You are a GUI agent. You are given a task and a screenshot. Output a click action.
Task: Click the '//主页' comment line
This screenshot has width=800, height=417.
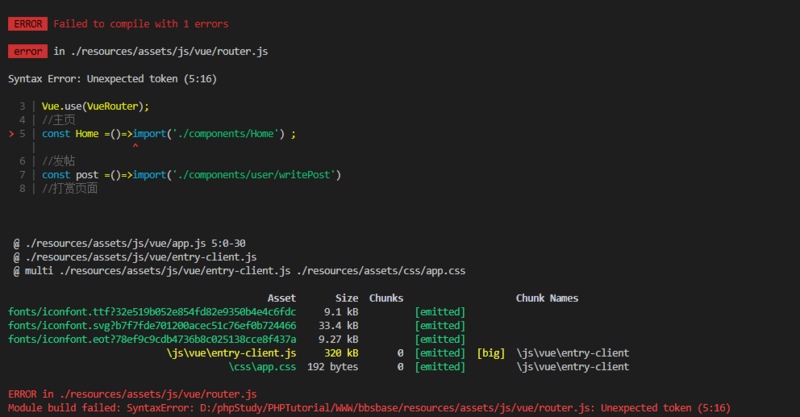click(x=59, y=120)
